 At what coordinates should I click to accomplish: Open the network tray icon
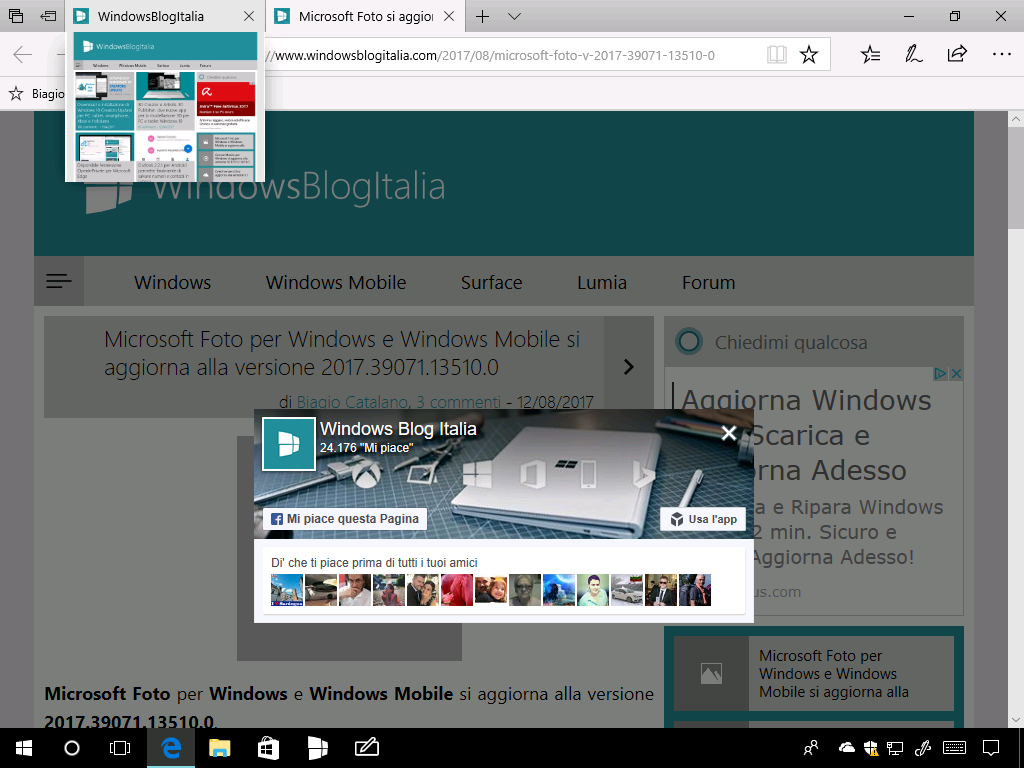(895, 748)
